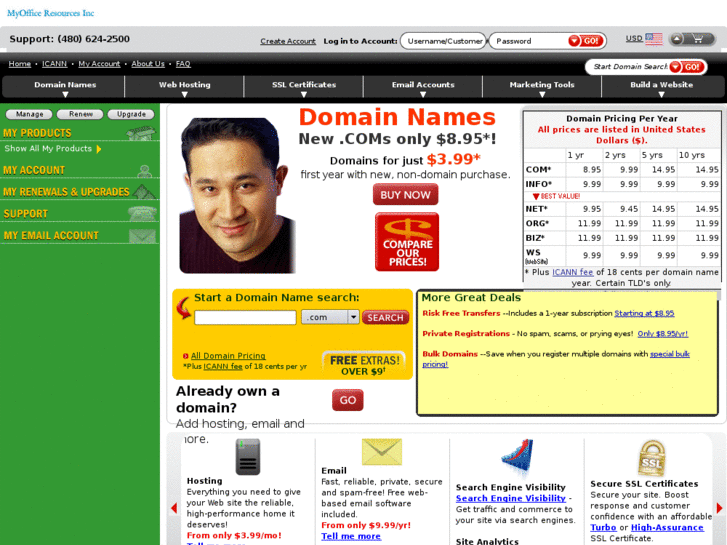Click the Renew button
727x545 pixels.
[80, 114]
